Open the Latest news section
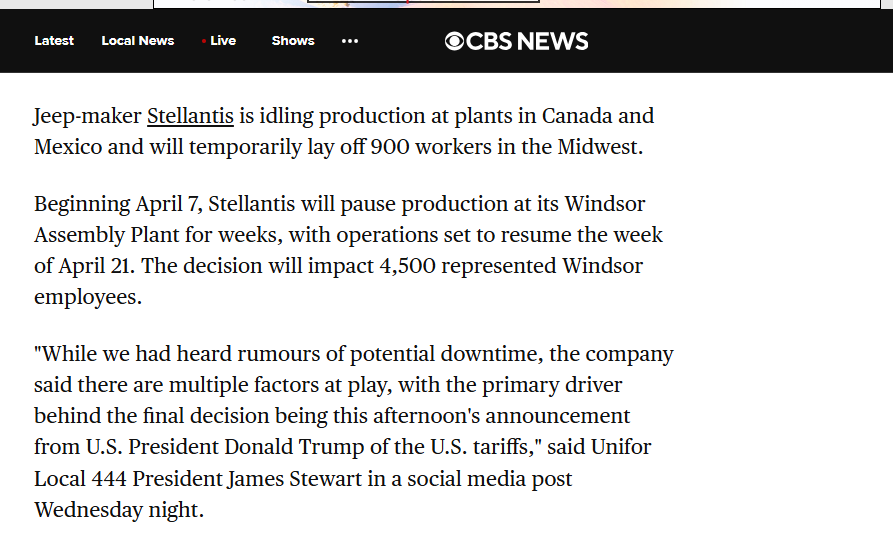 click(x=54, y=41)
